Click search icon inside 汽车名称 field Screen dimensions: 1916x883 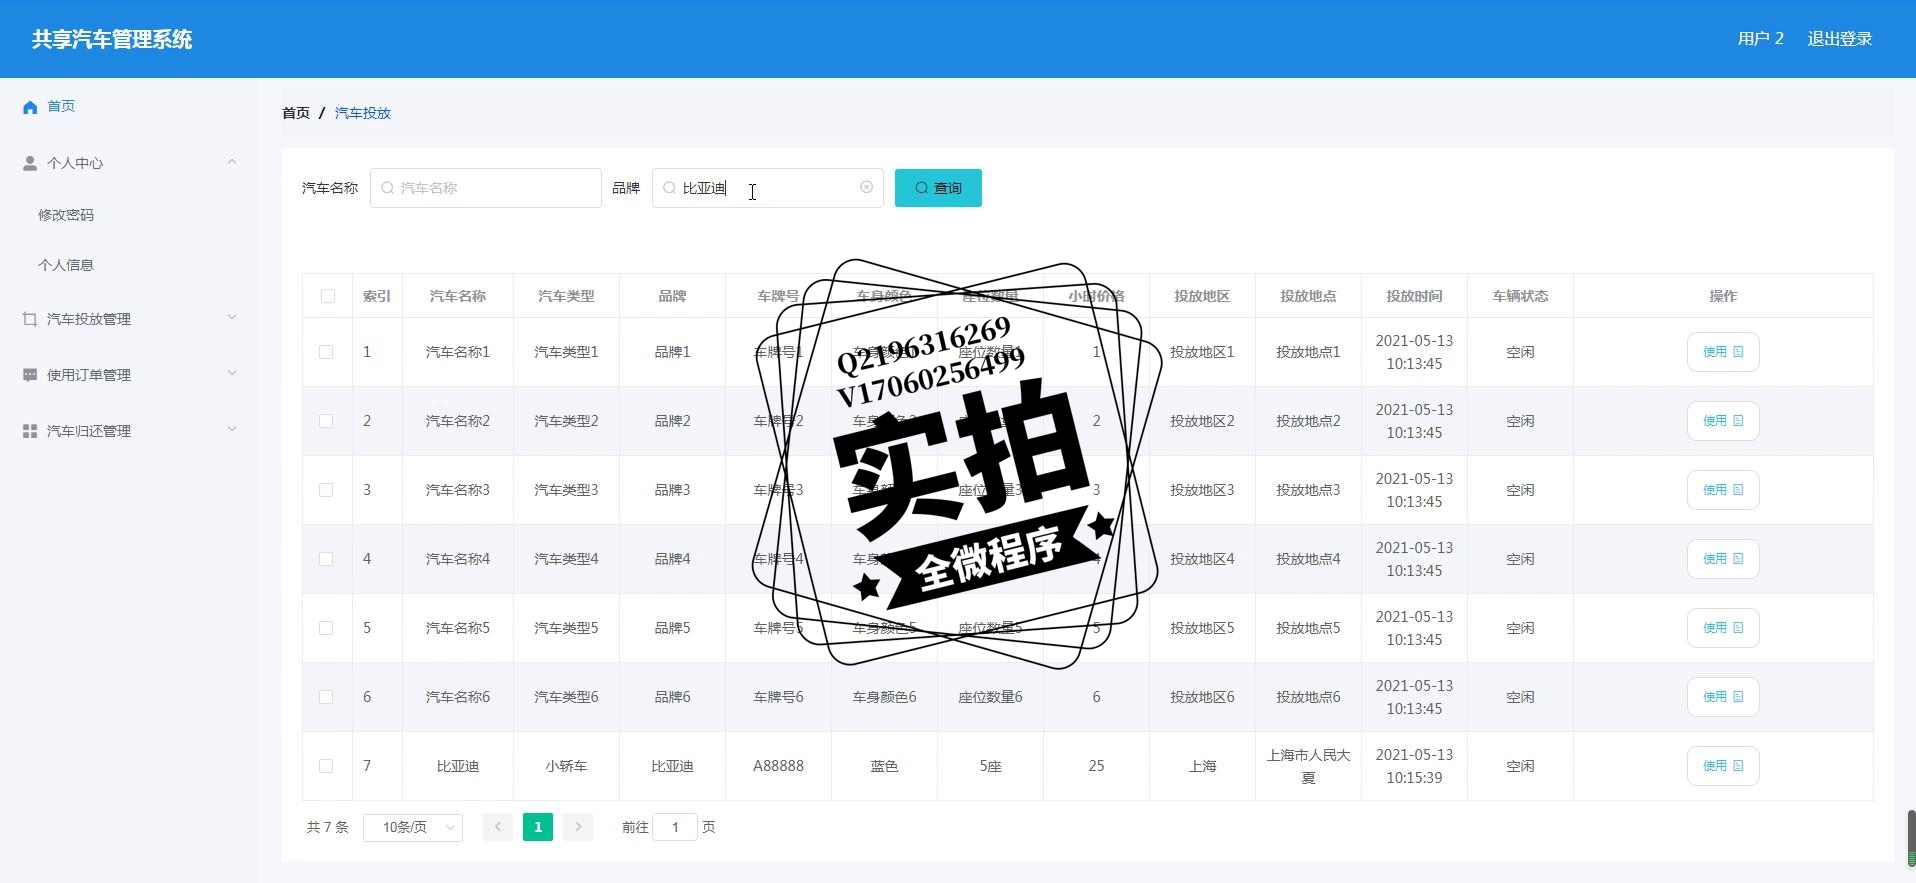(x=388, y=188)
